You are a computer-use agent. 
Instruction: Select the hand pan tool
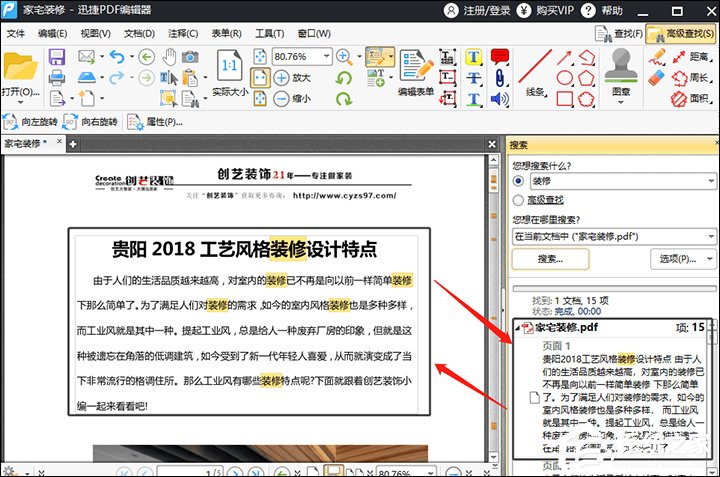[x=169, y=57]
